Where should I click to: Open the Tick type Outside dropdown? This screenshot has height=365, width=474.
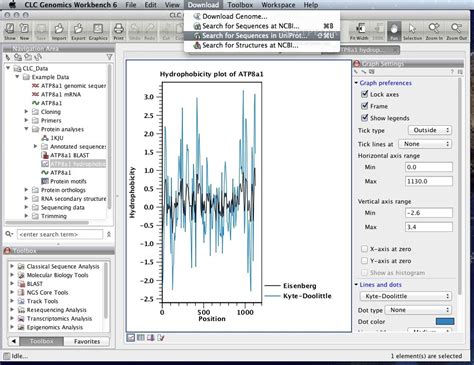(x=430, y=130)
